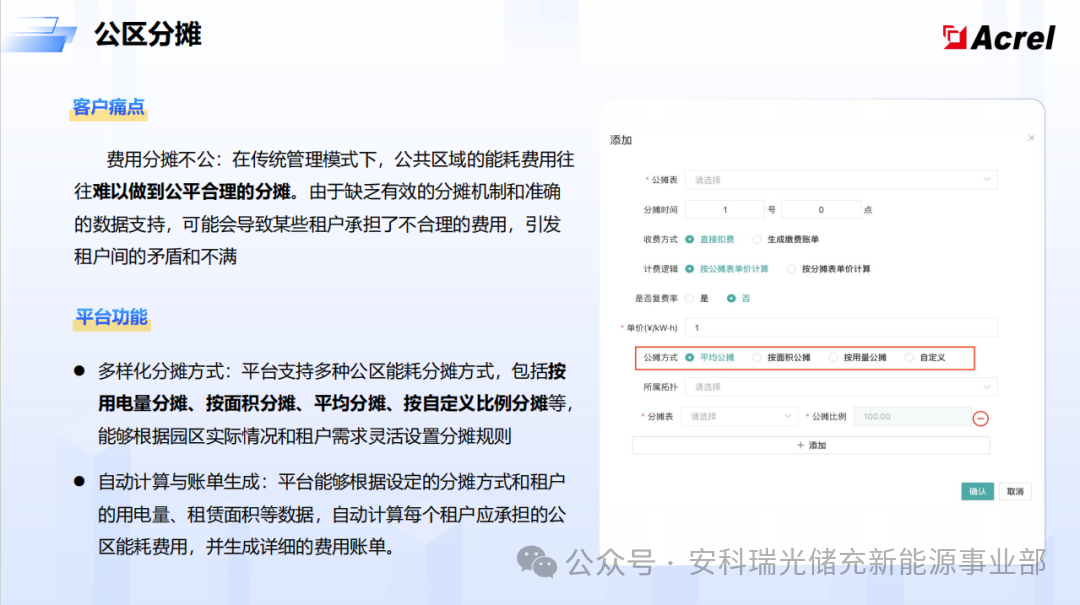Select the 自定义 sharing method

pos(926,358)
